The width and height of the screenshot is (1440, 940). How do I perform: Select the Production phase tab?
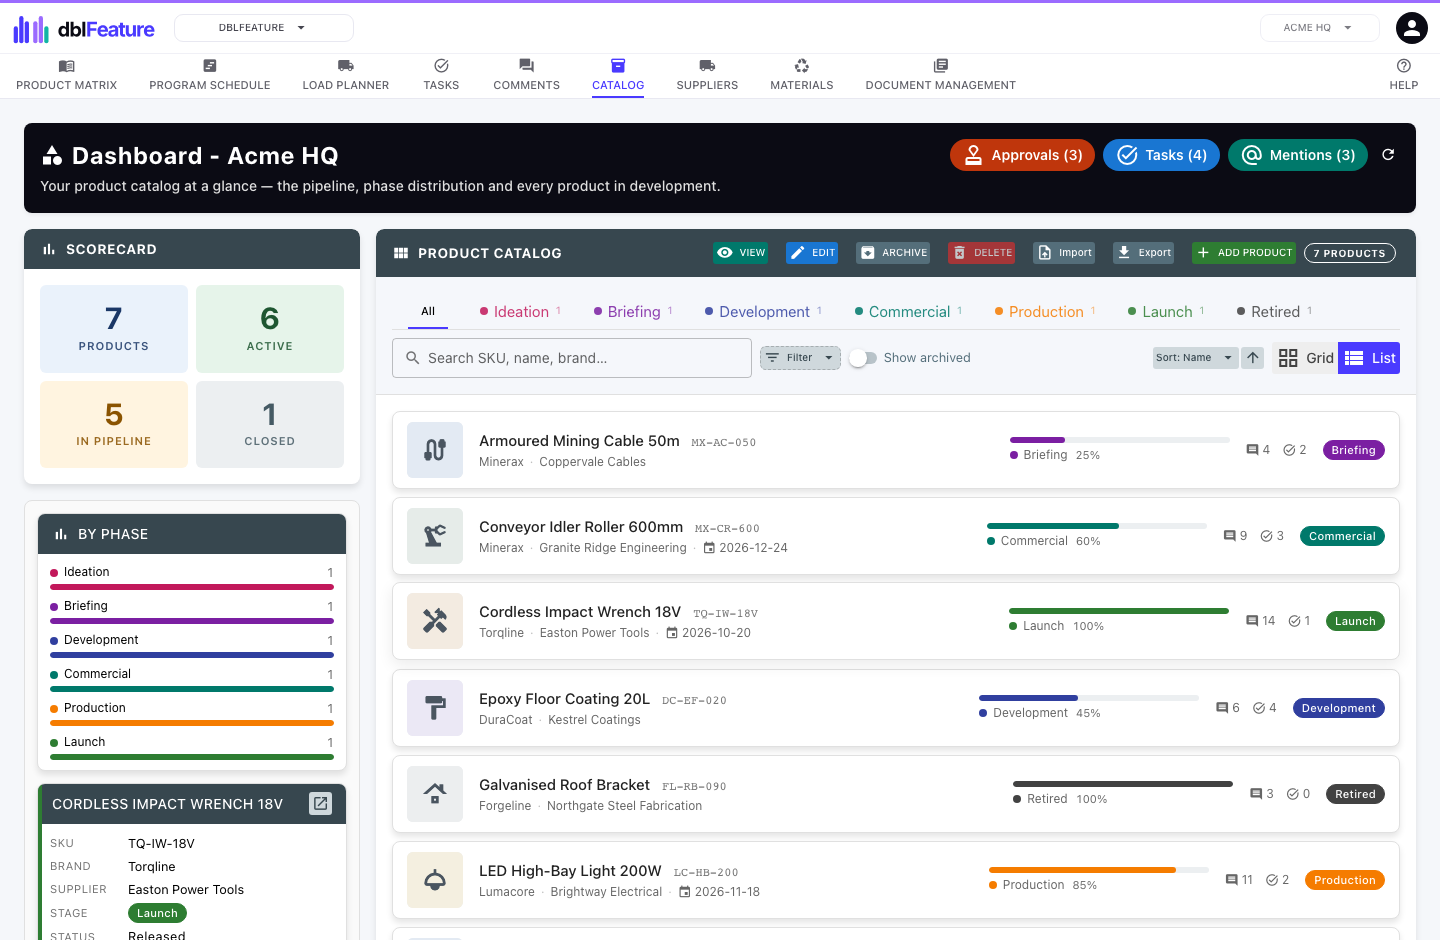point(1046,312)
